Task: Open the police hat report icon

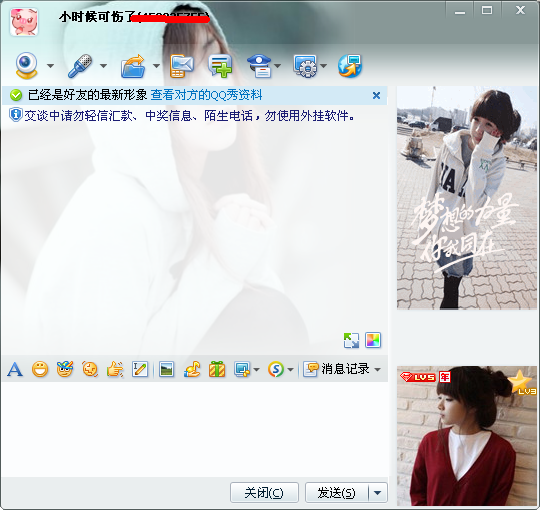Action: click(259, 66)
